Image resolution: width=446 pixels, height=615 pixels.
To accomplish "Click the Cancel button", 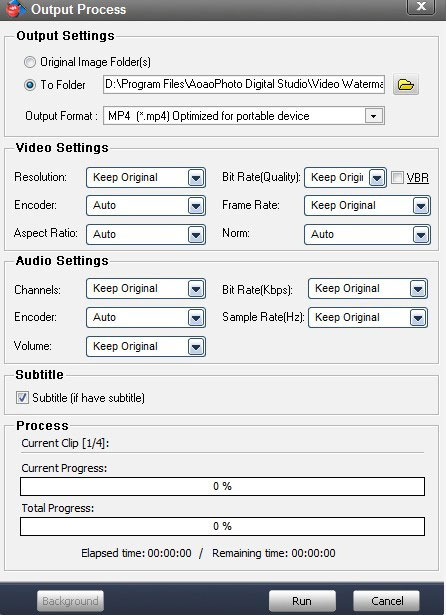I will tap(387, 601).
